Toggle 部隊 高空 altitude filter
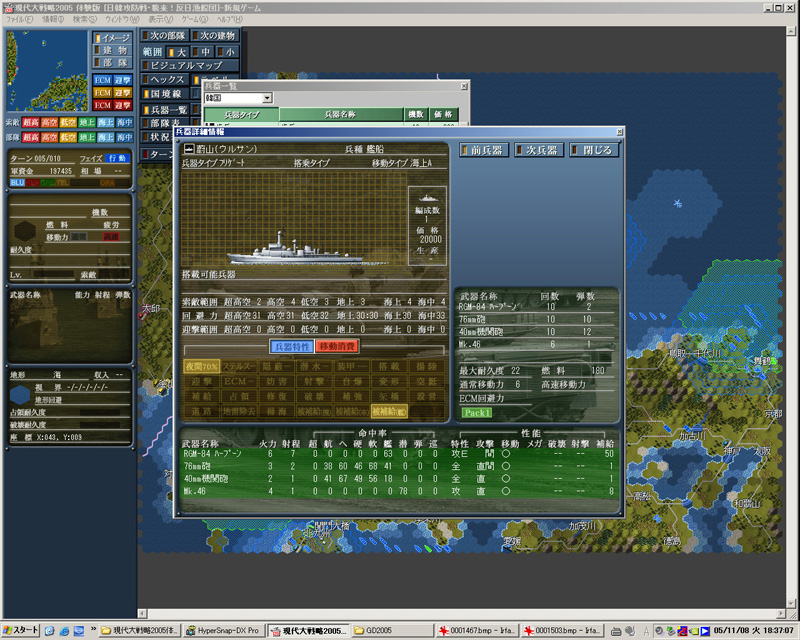The width and height of the screenshot is (800, 640). (x=49, y=137)
